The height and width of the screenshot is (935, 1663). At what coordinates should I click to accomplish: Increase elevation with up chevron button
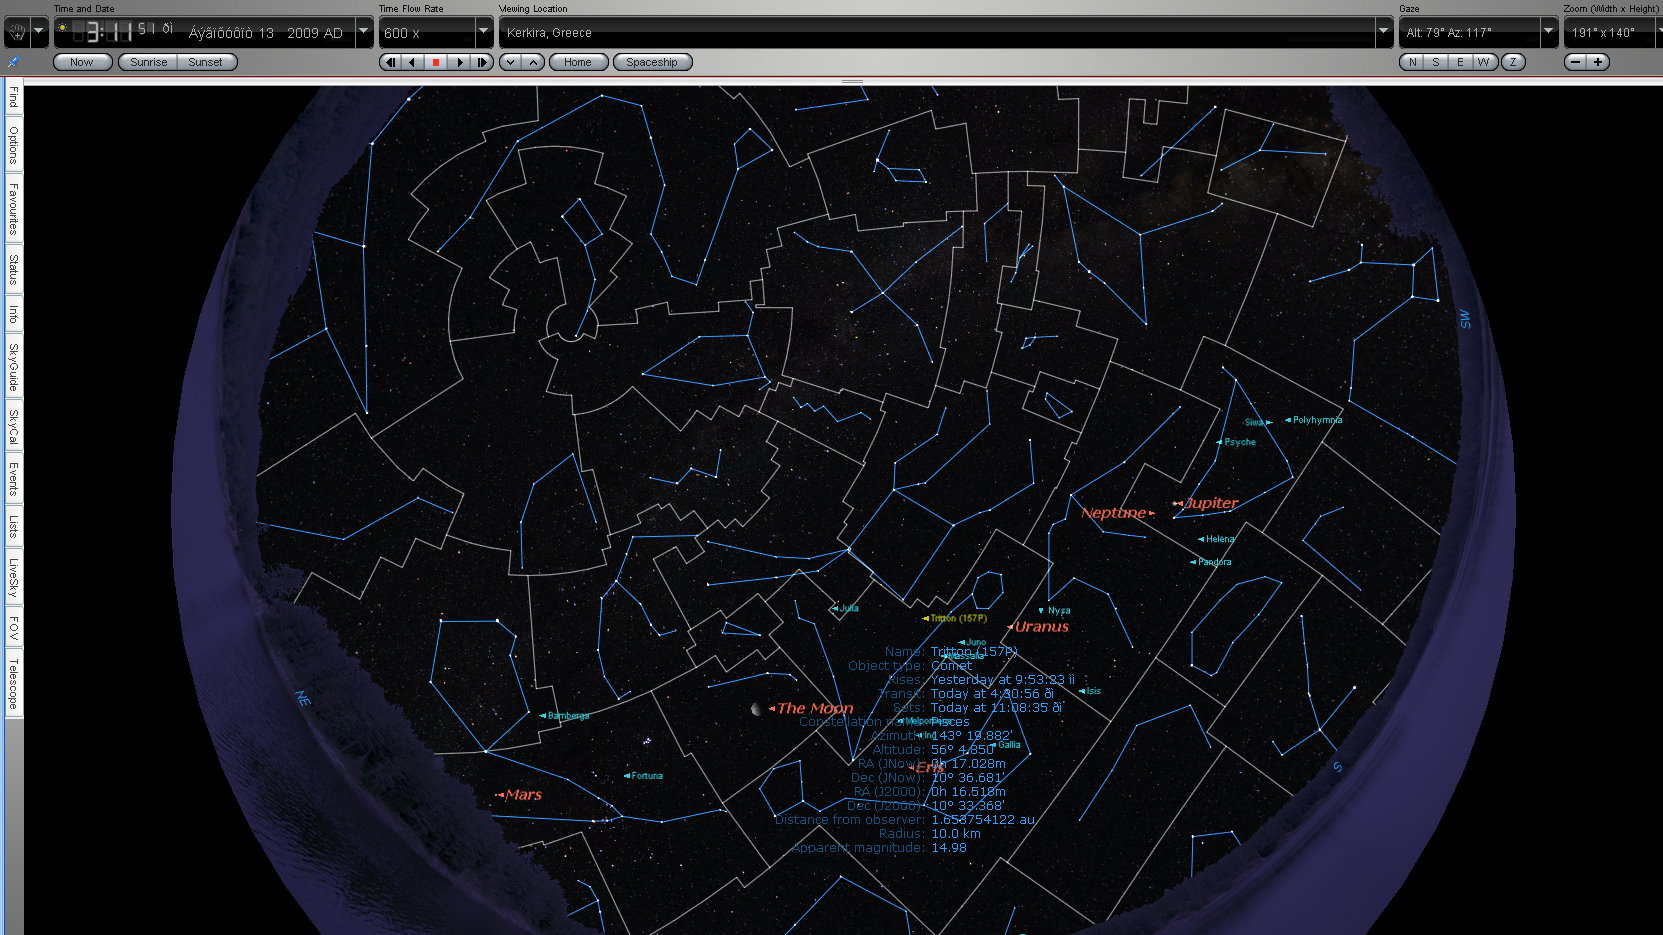click(x=534, y=62)
